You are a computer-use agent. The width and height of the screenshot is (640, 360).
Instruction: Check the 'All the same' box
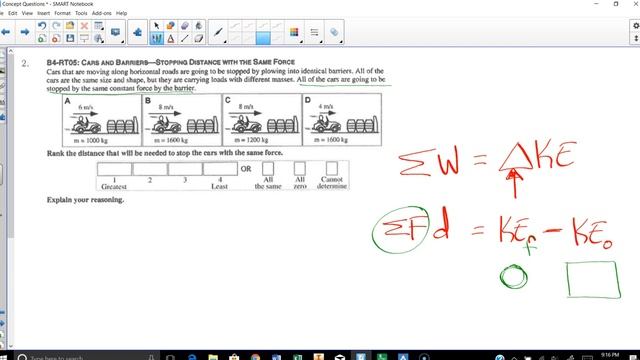pos(268,169)
